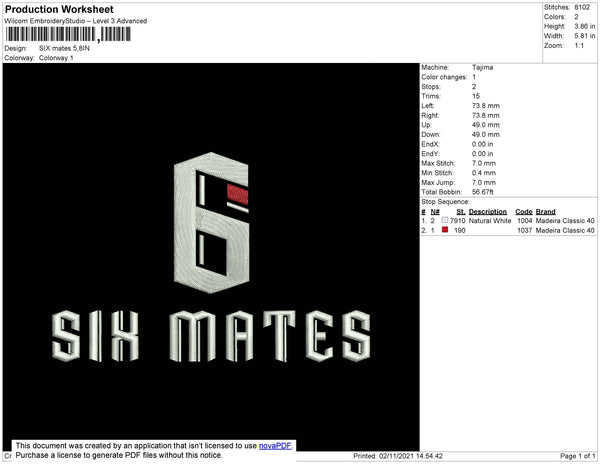Screen dimensions: 600x464
Task: Select the design name "SIX mates 5,8IN"
Action: (x=64, y=48)
